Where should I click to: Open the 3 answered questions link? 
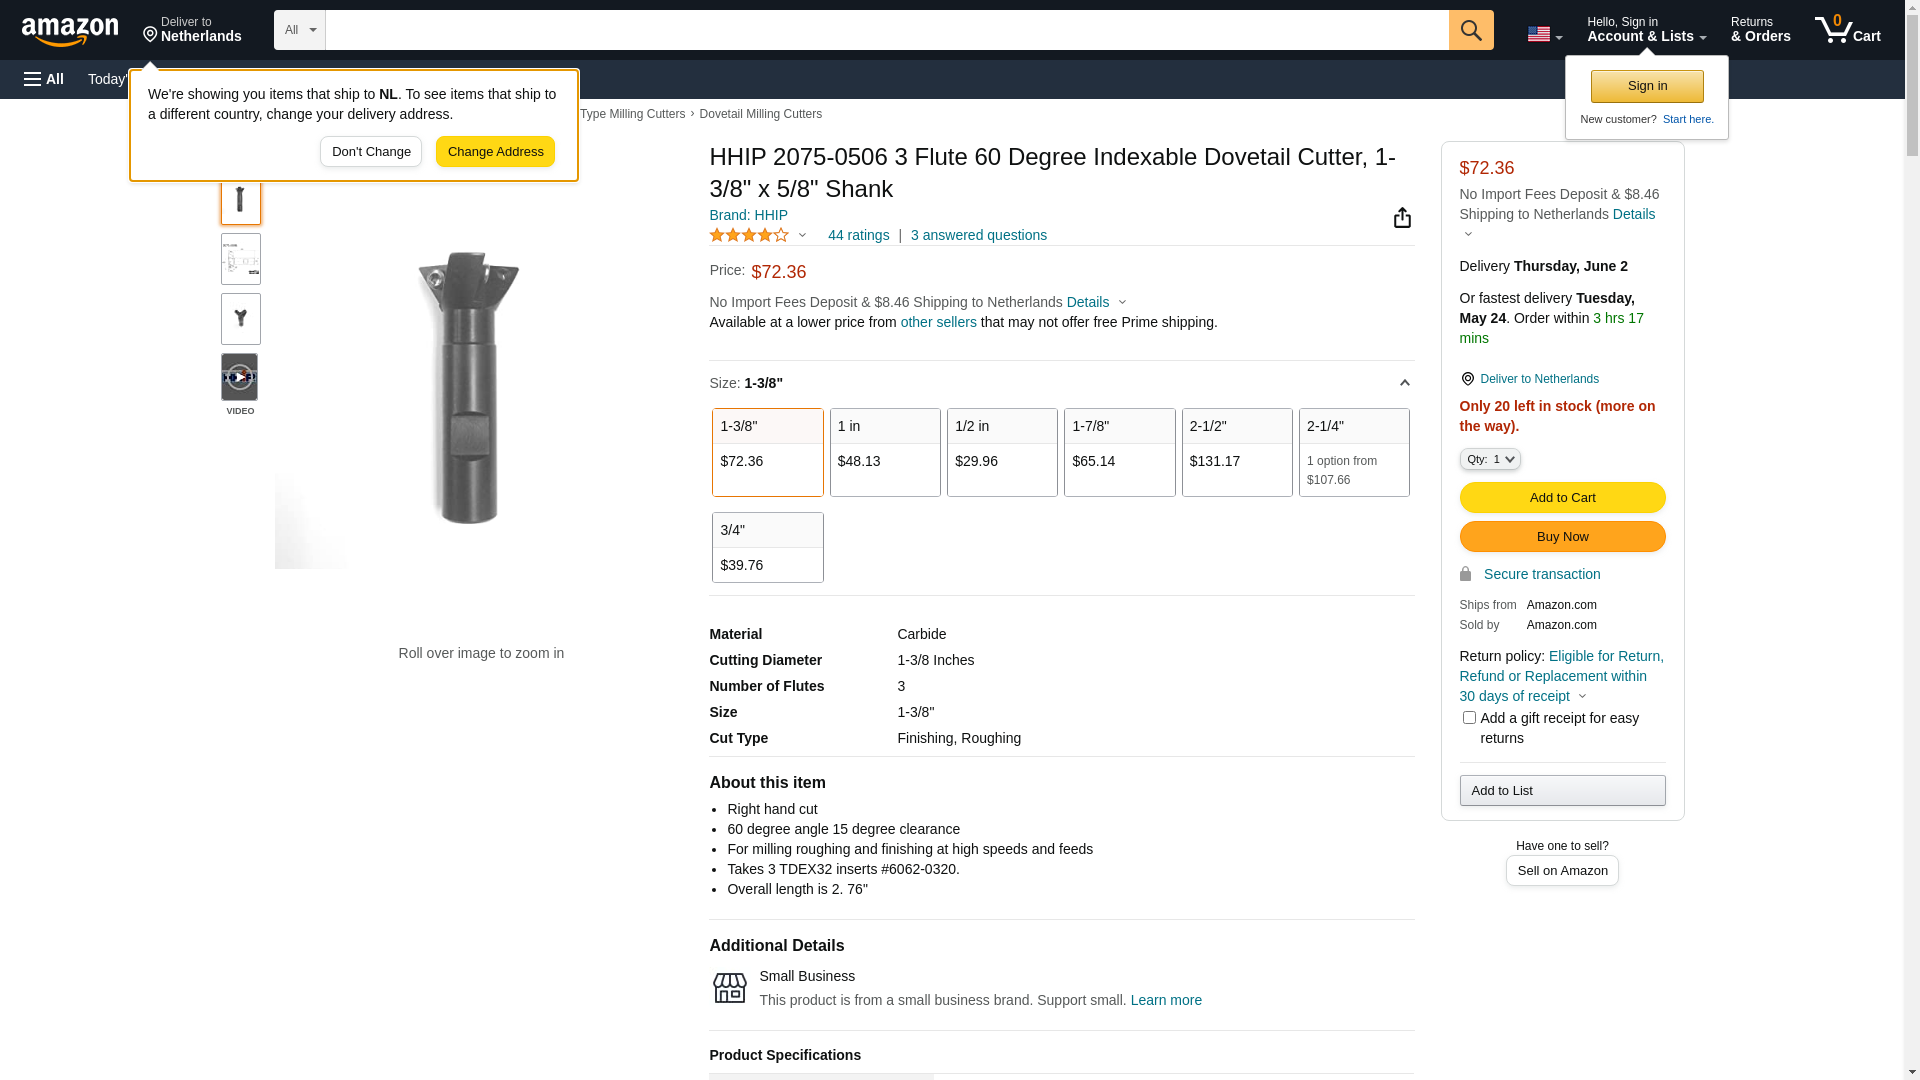pyautogui.click(x=978, y=235)
